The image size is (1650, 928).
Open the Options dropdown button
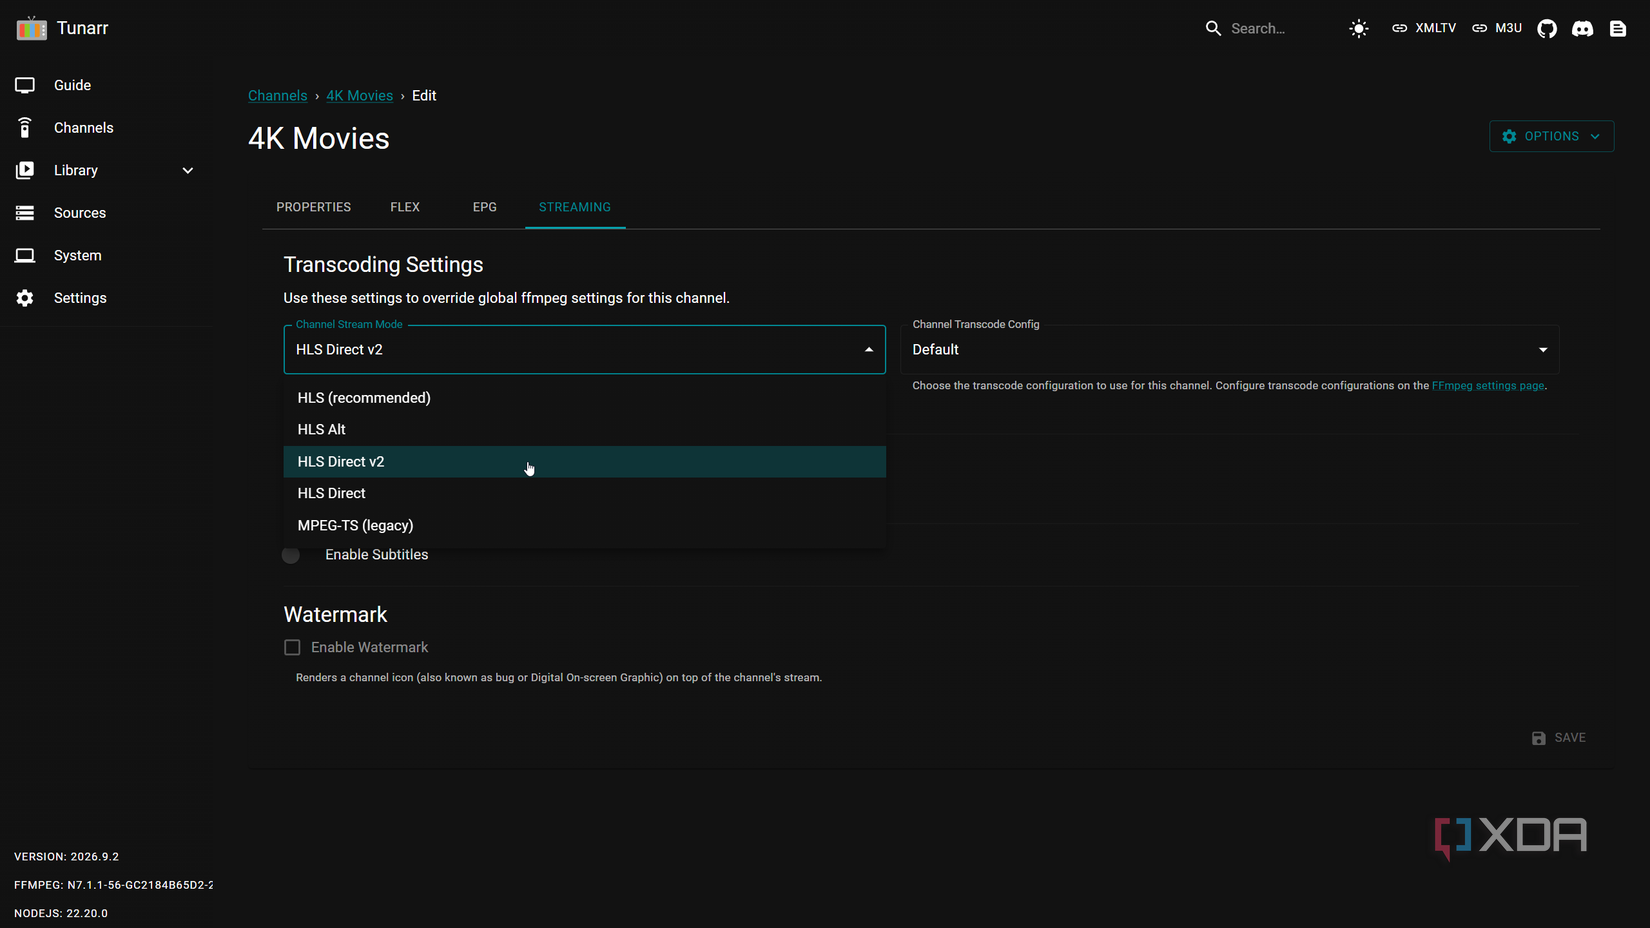pos(1551,136)
